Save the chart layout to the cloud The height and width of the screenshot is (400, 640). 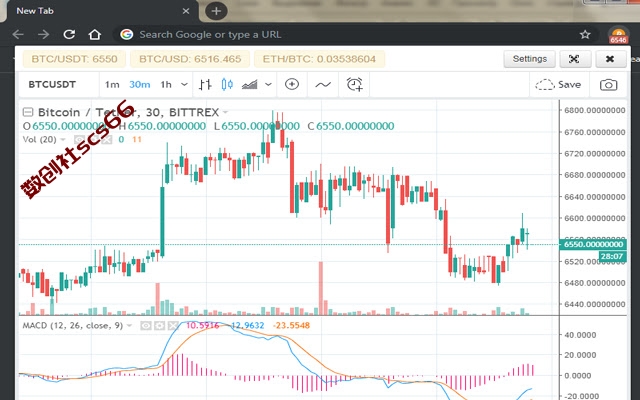558,84
